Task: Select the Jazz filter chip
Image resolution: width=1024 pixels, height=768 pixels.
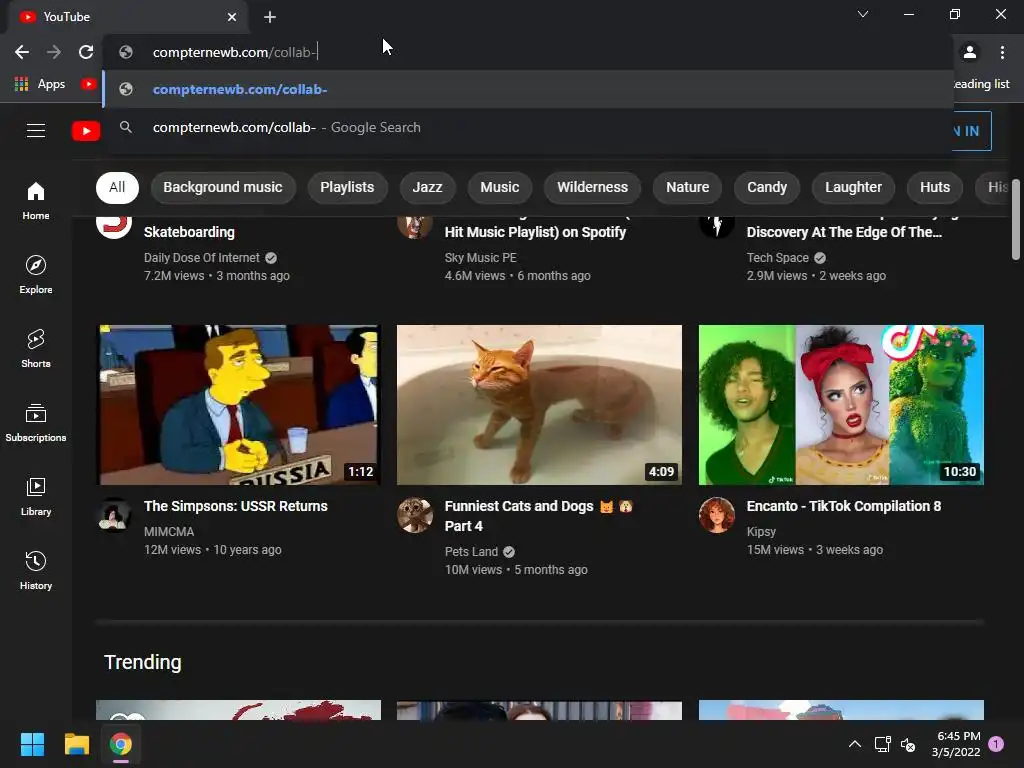Action: click(x=427, y=187)
